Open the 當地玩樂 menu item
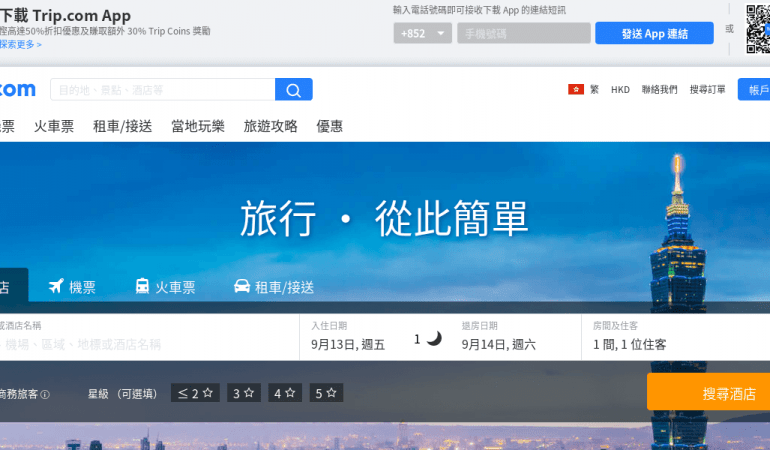The image size is (770, 450). point(198,126)
